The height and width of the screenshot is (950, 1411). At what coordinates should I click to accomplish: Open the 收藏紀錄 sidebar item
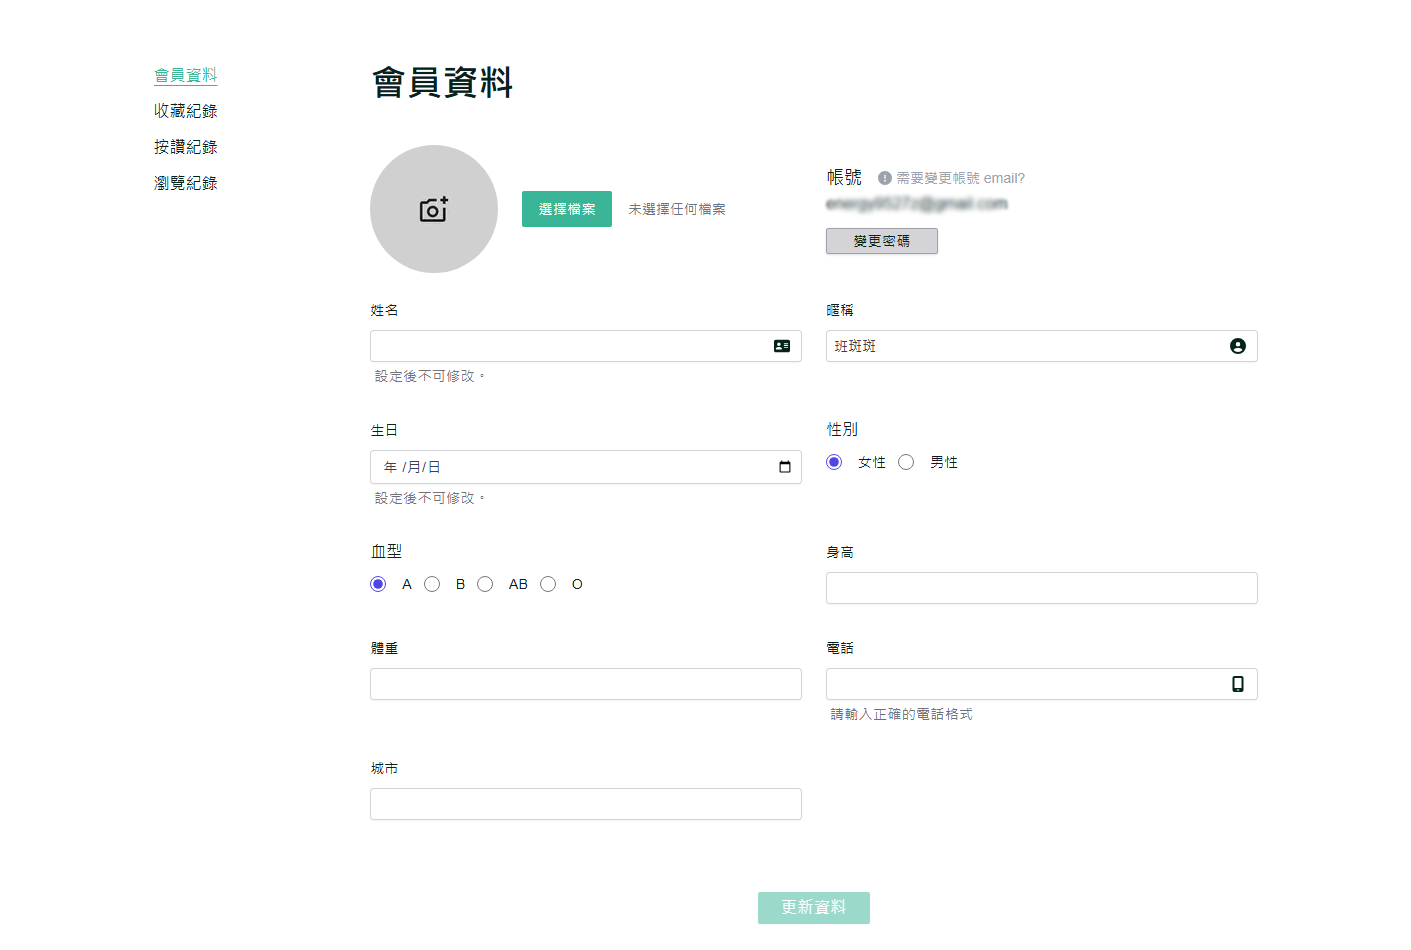click(x=186, y=111)
